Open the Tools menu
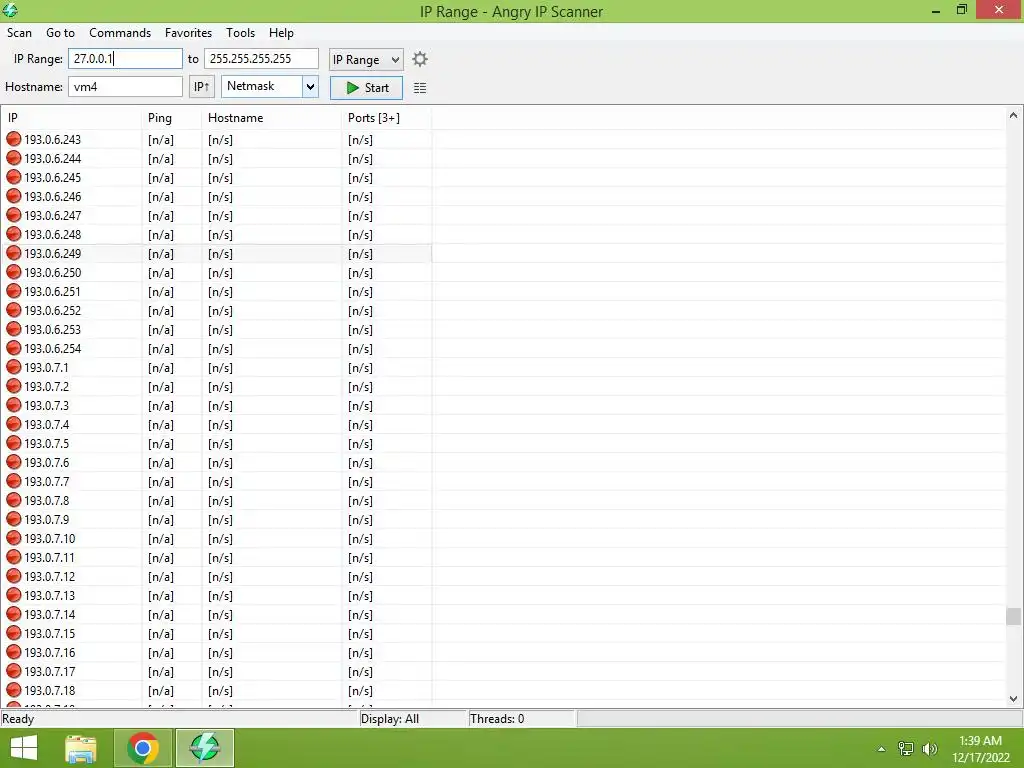1024x768 pixels. coord(240,33)
